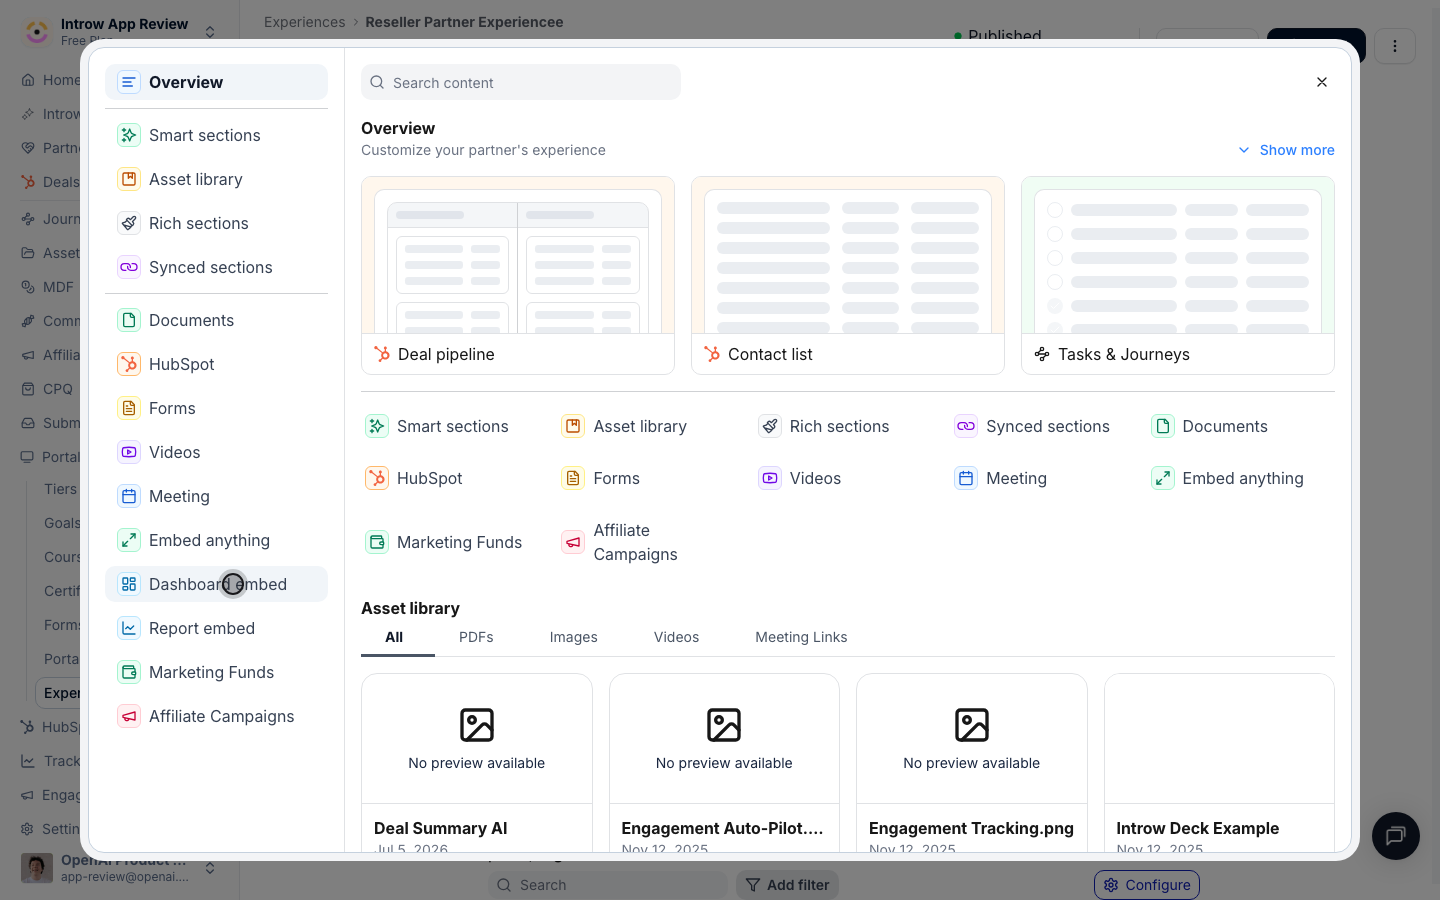This screenshot has width=1440, height=900.
Task: Click Rich sections icon in overview grid
Action: [770, 426]
